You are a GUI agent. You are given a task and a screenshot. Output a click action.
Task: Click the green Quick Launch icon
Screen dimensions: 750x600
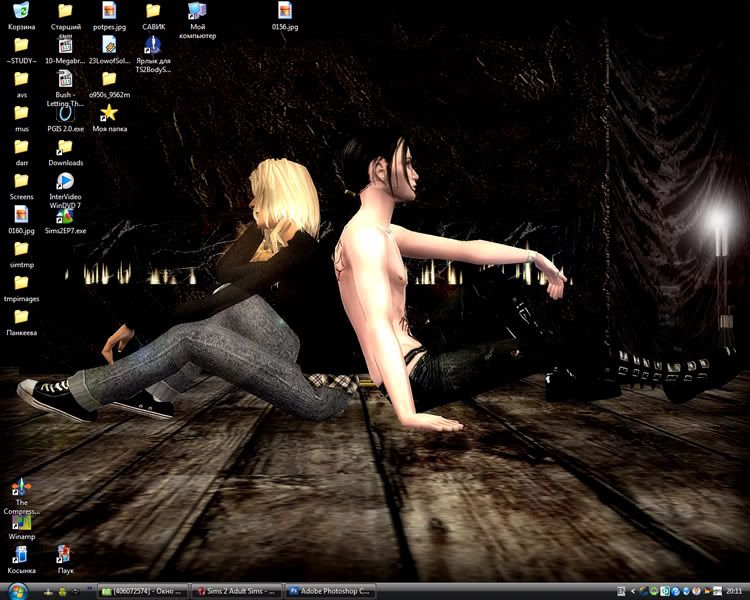(63, 592)
